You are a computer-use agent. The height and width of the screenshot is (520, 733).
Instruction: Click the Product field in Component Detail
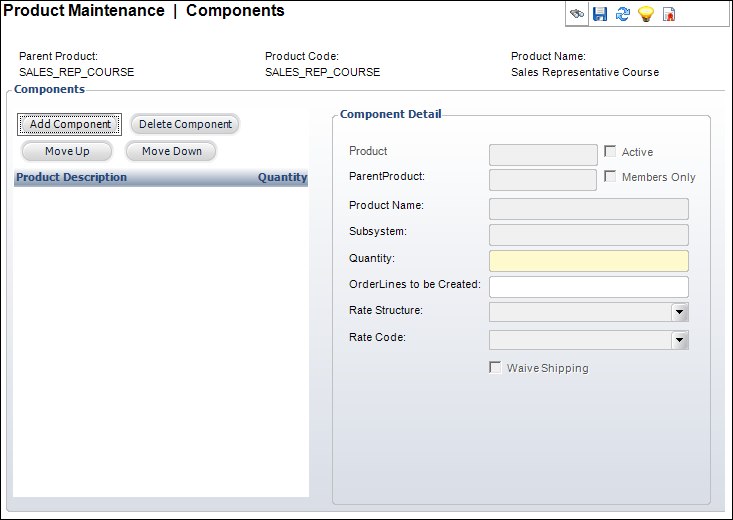tap(543, 155)
